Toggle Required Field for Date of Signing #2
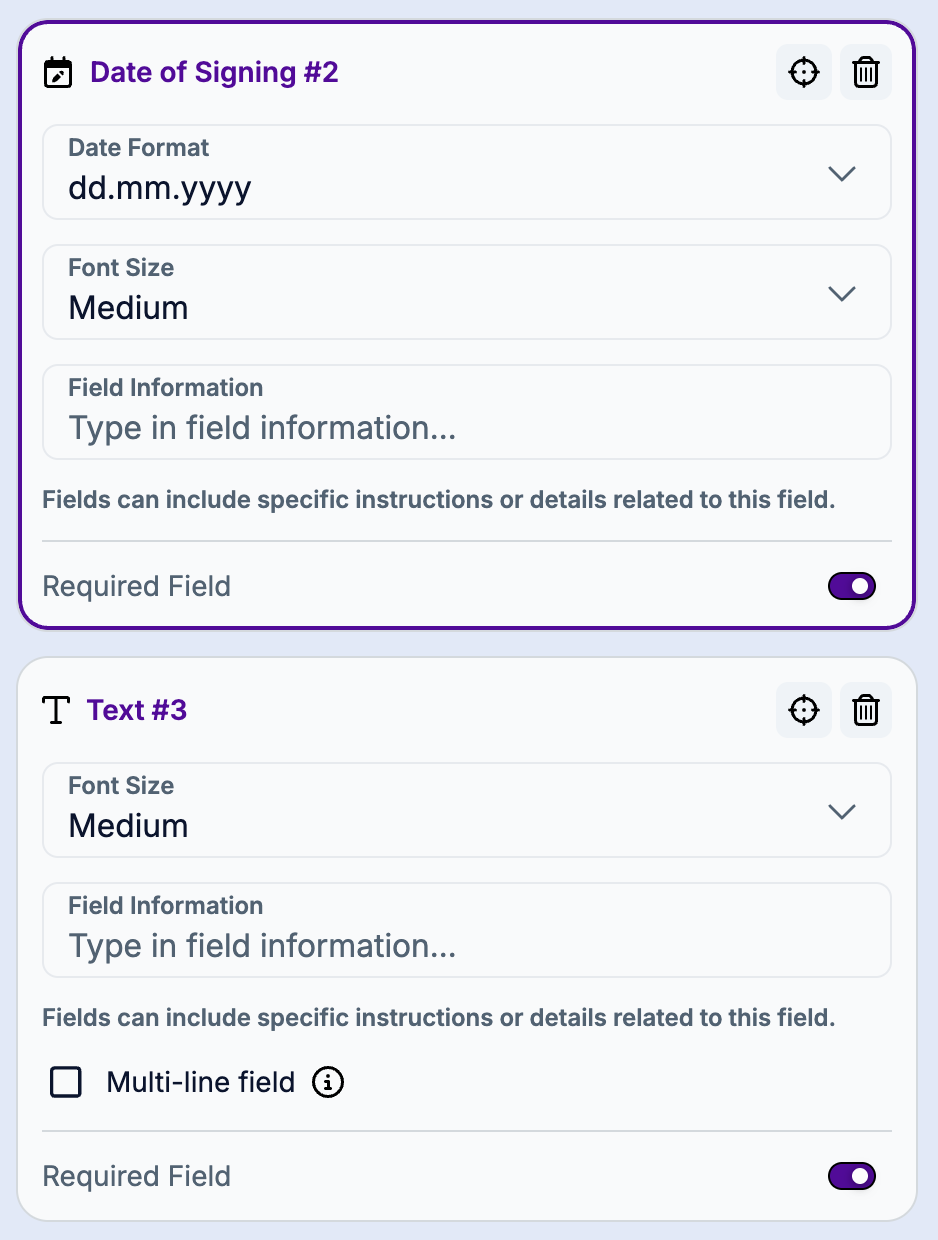 [x=852, y=586]
